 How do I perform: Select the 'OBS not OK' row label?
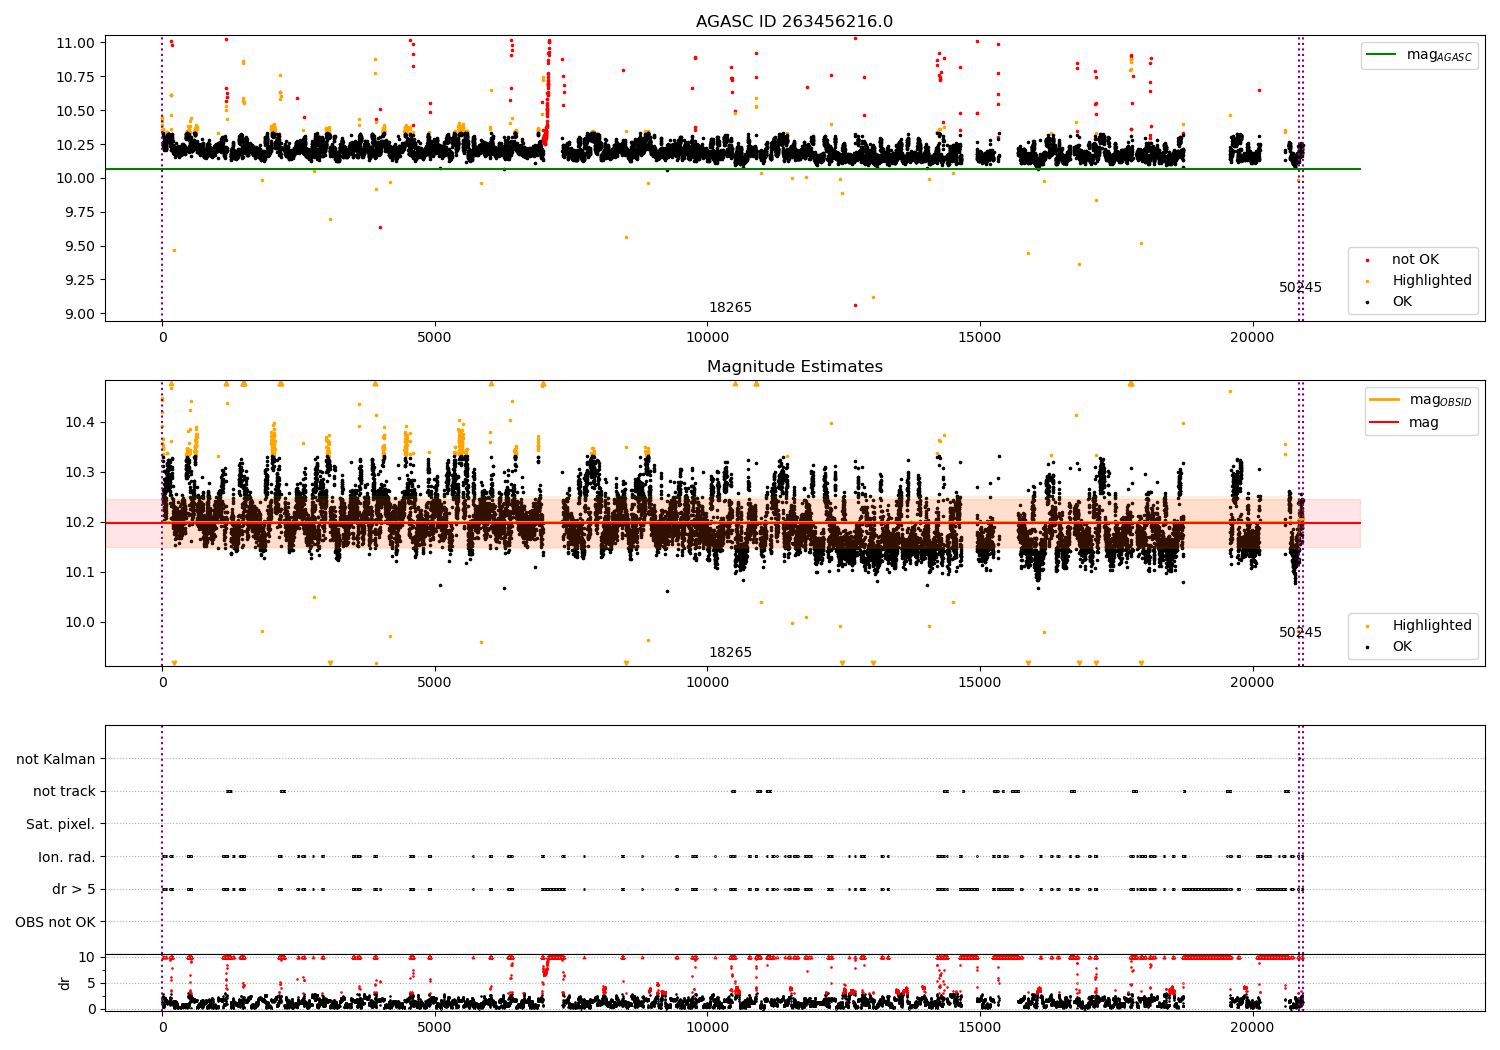pos(55,923)
